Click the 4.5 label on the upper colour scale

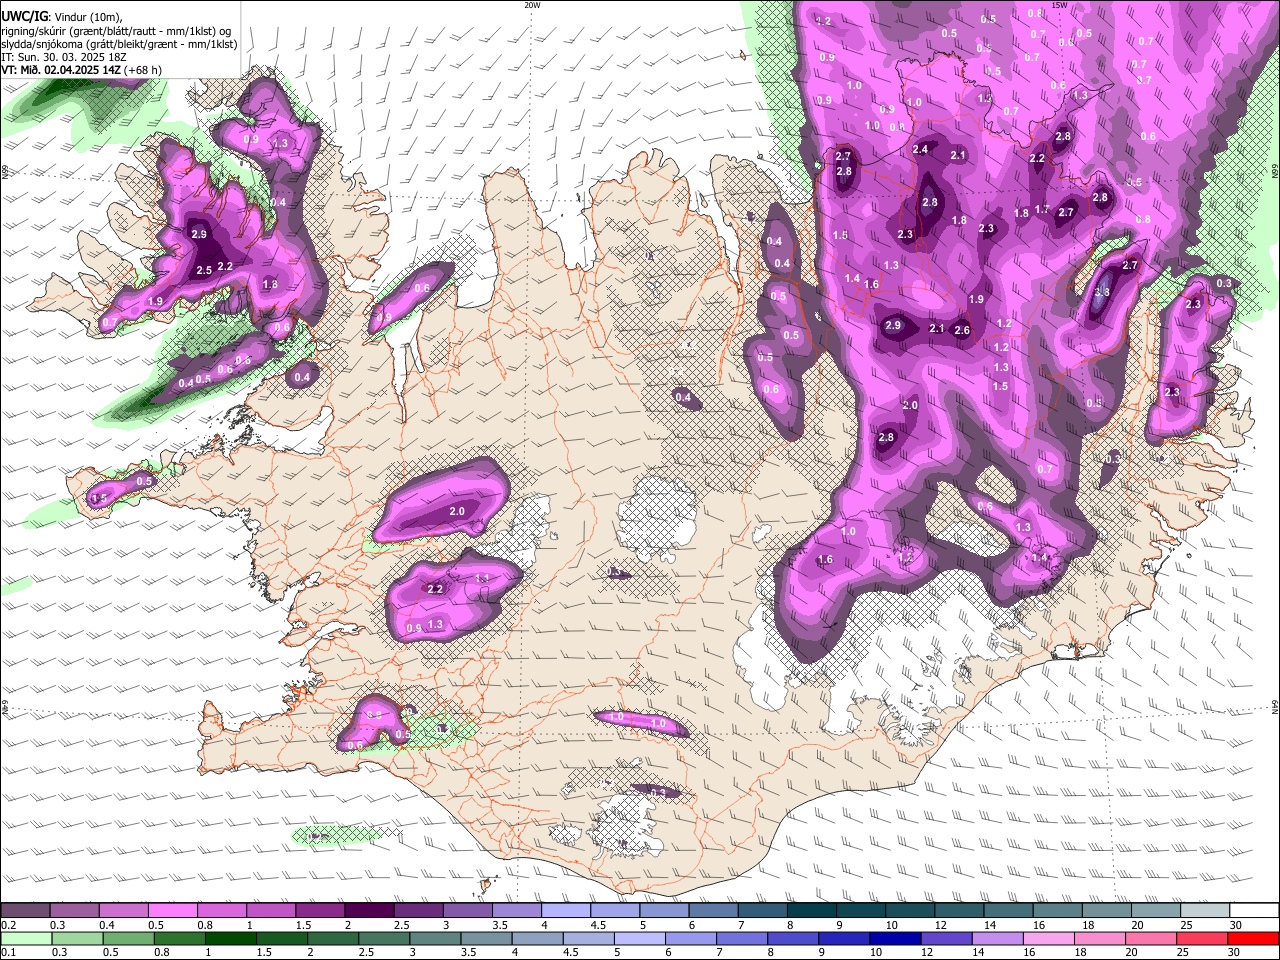598,925
